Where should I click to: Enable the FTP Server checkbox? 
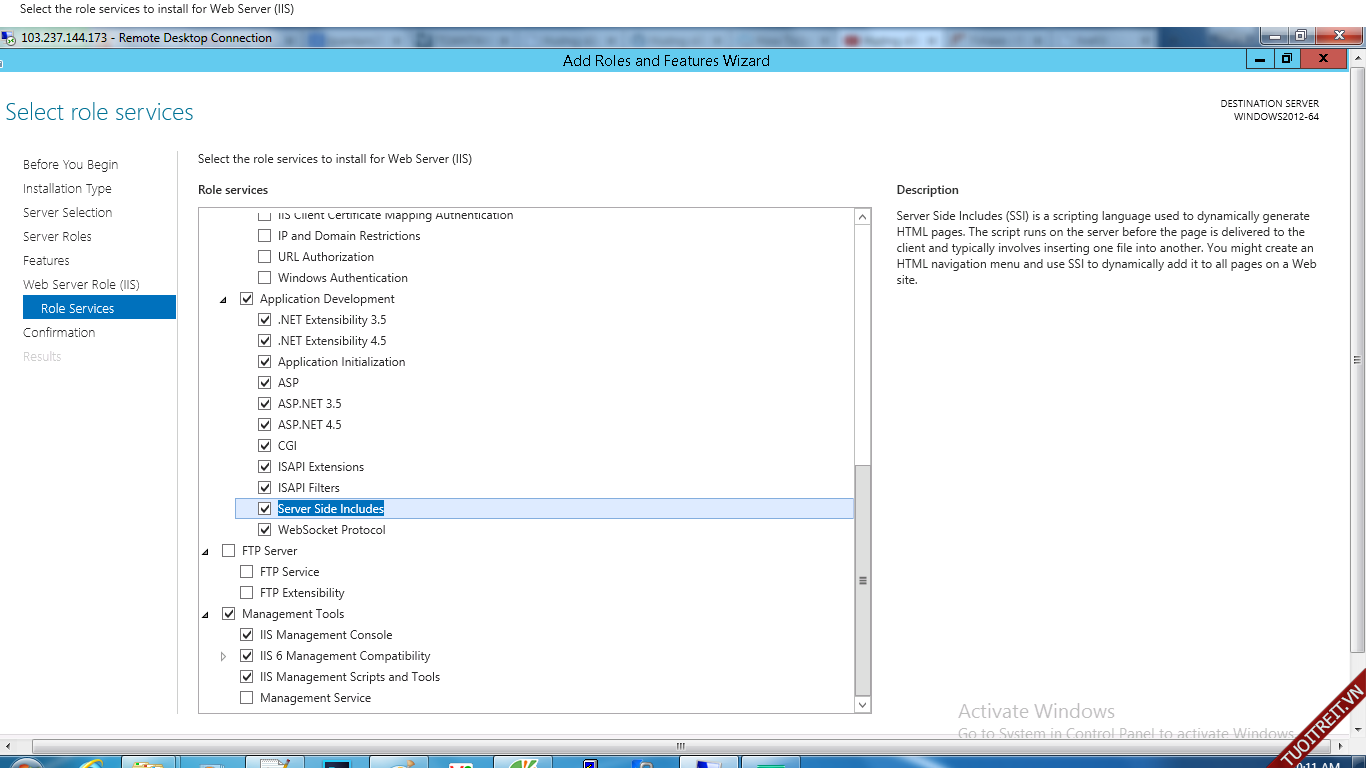[229, 551]
